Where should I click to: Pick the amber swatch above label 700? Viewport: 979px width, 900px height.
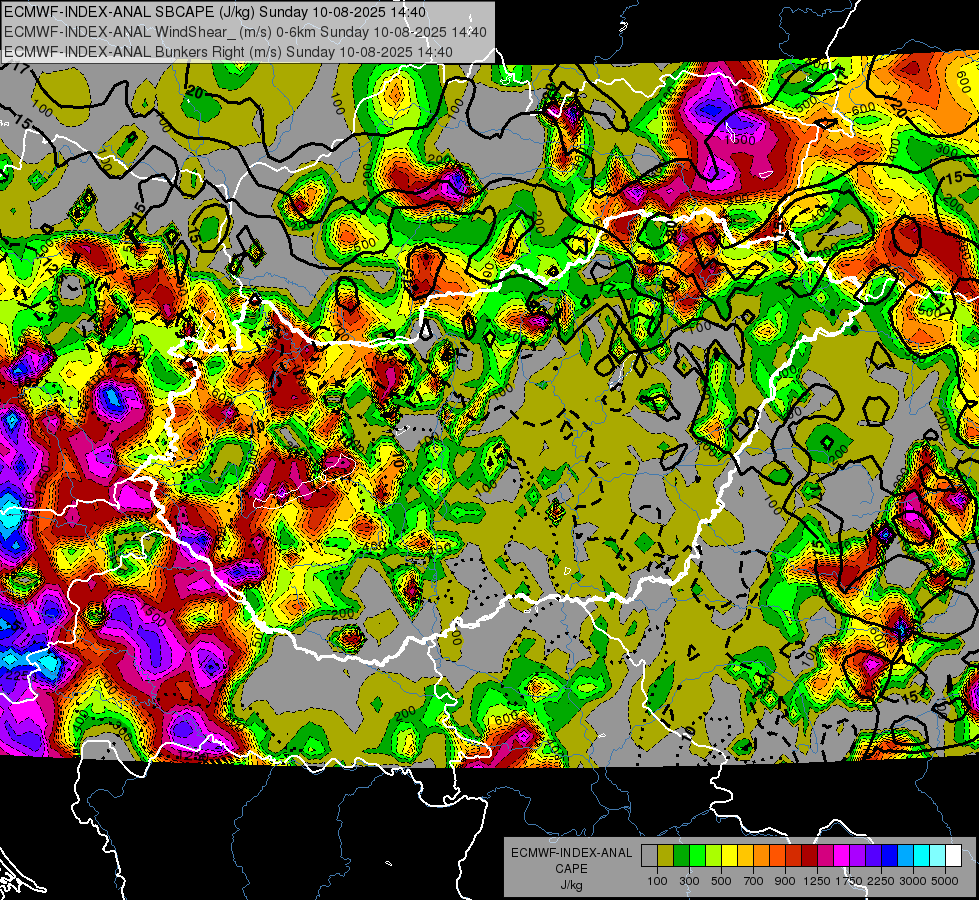[x=745, y=856]
